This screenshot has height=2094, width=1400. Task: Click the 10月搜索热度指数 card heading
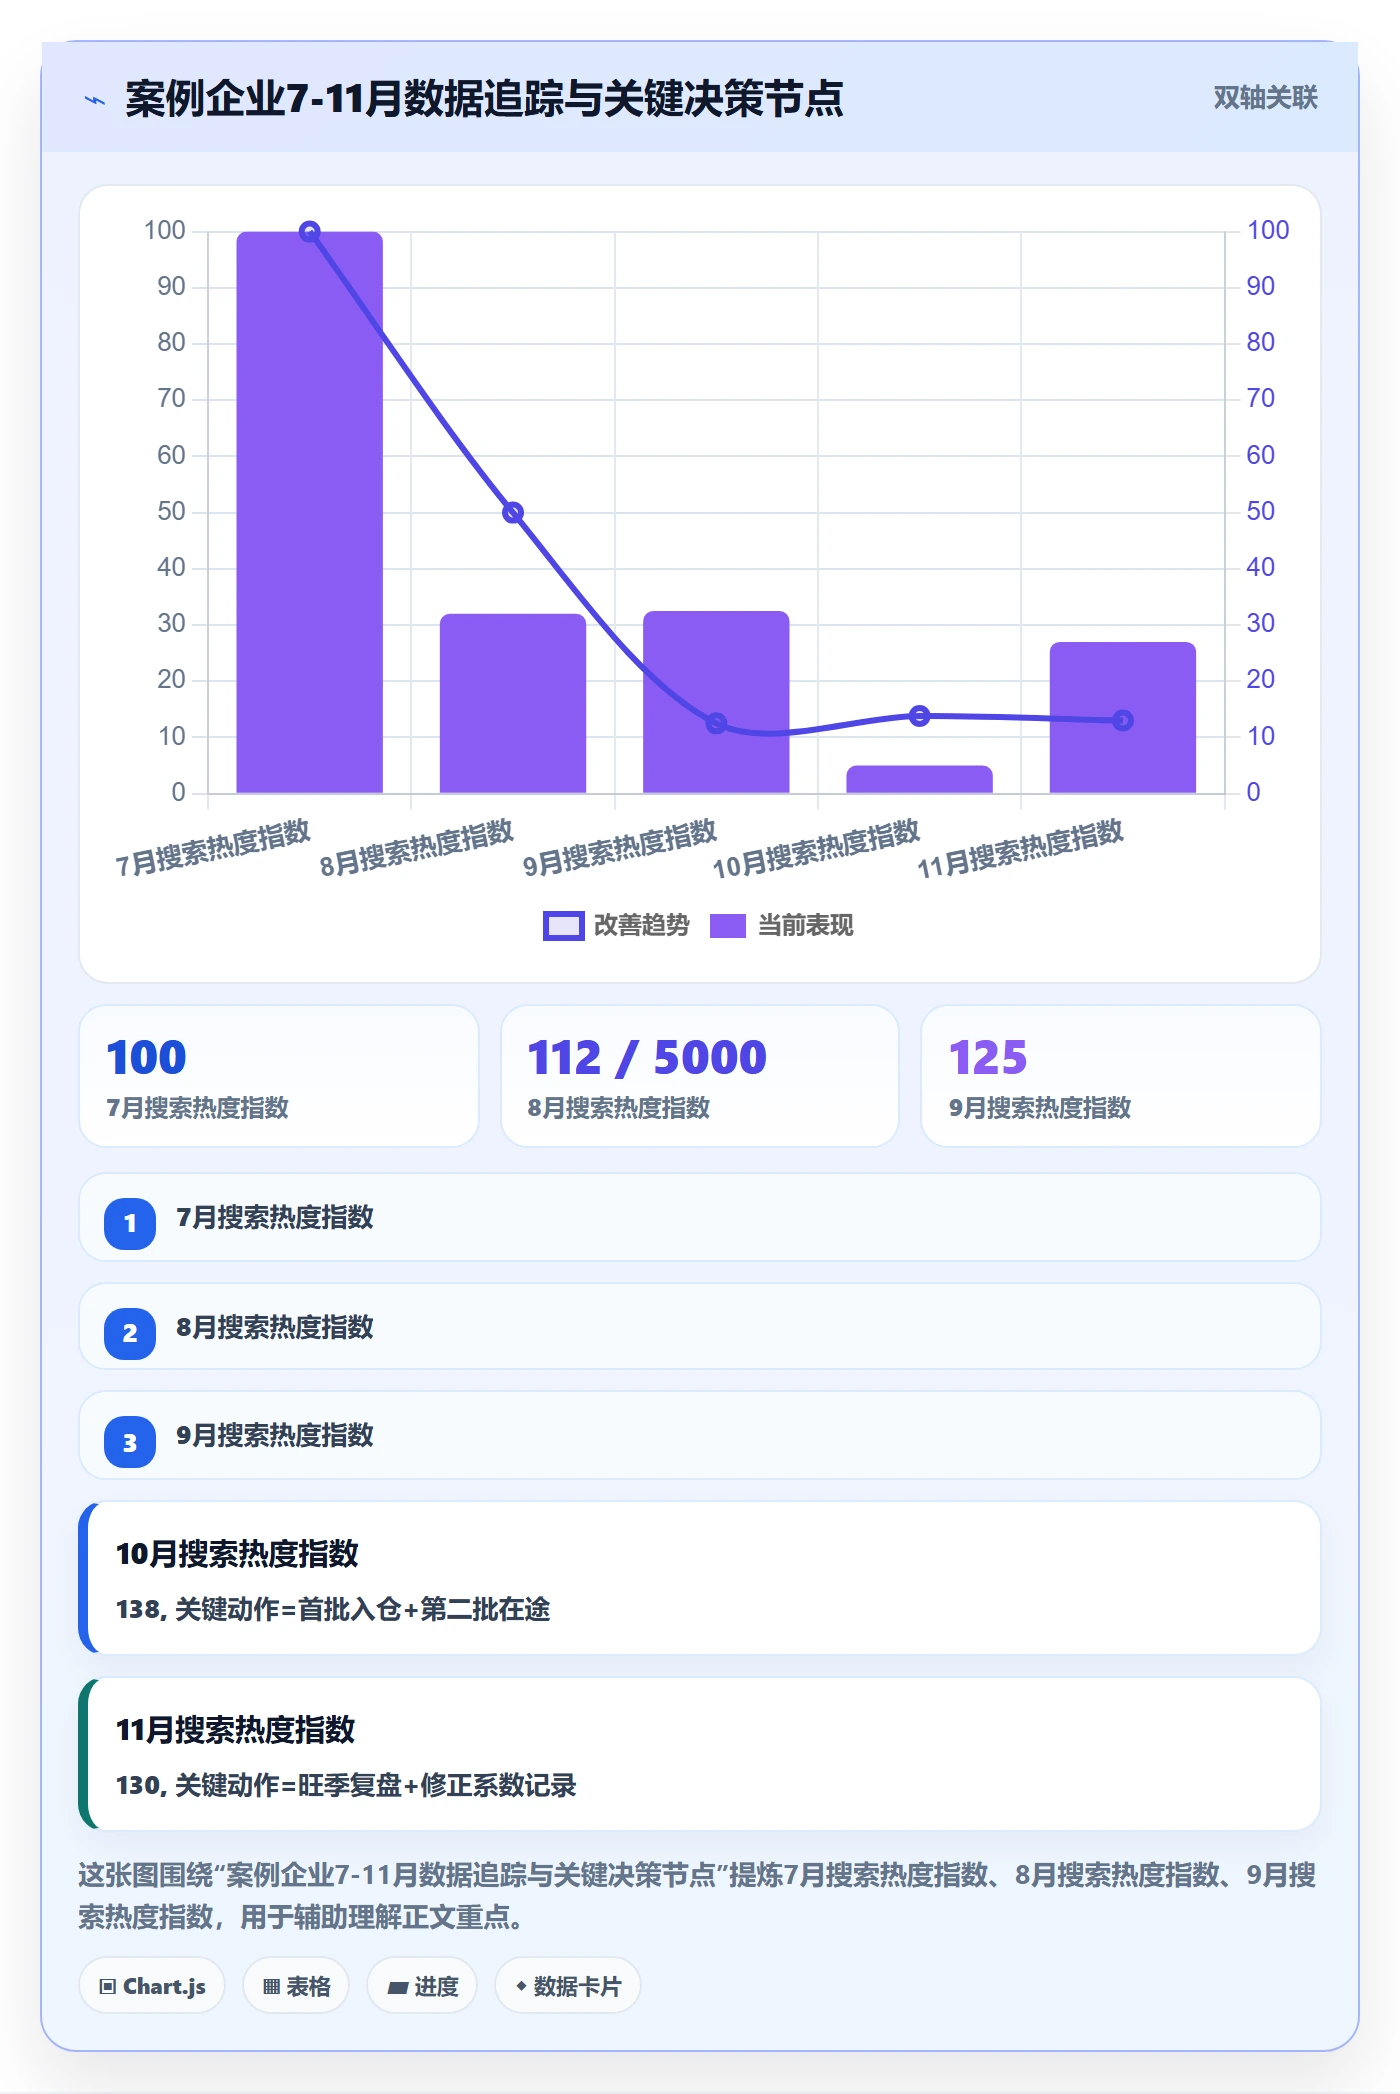[237, 1554]
